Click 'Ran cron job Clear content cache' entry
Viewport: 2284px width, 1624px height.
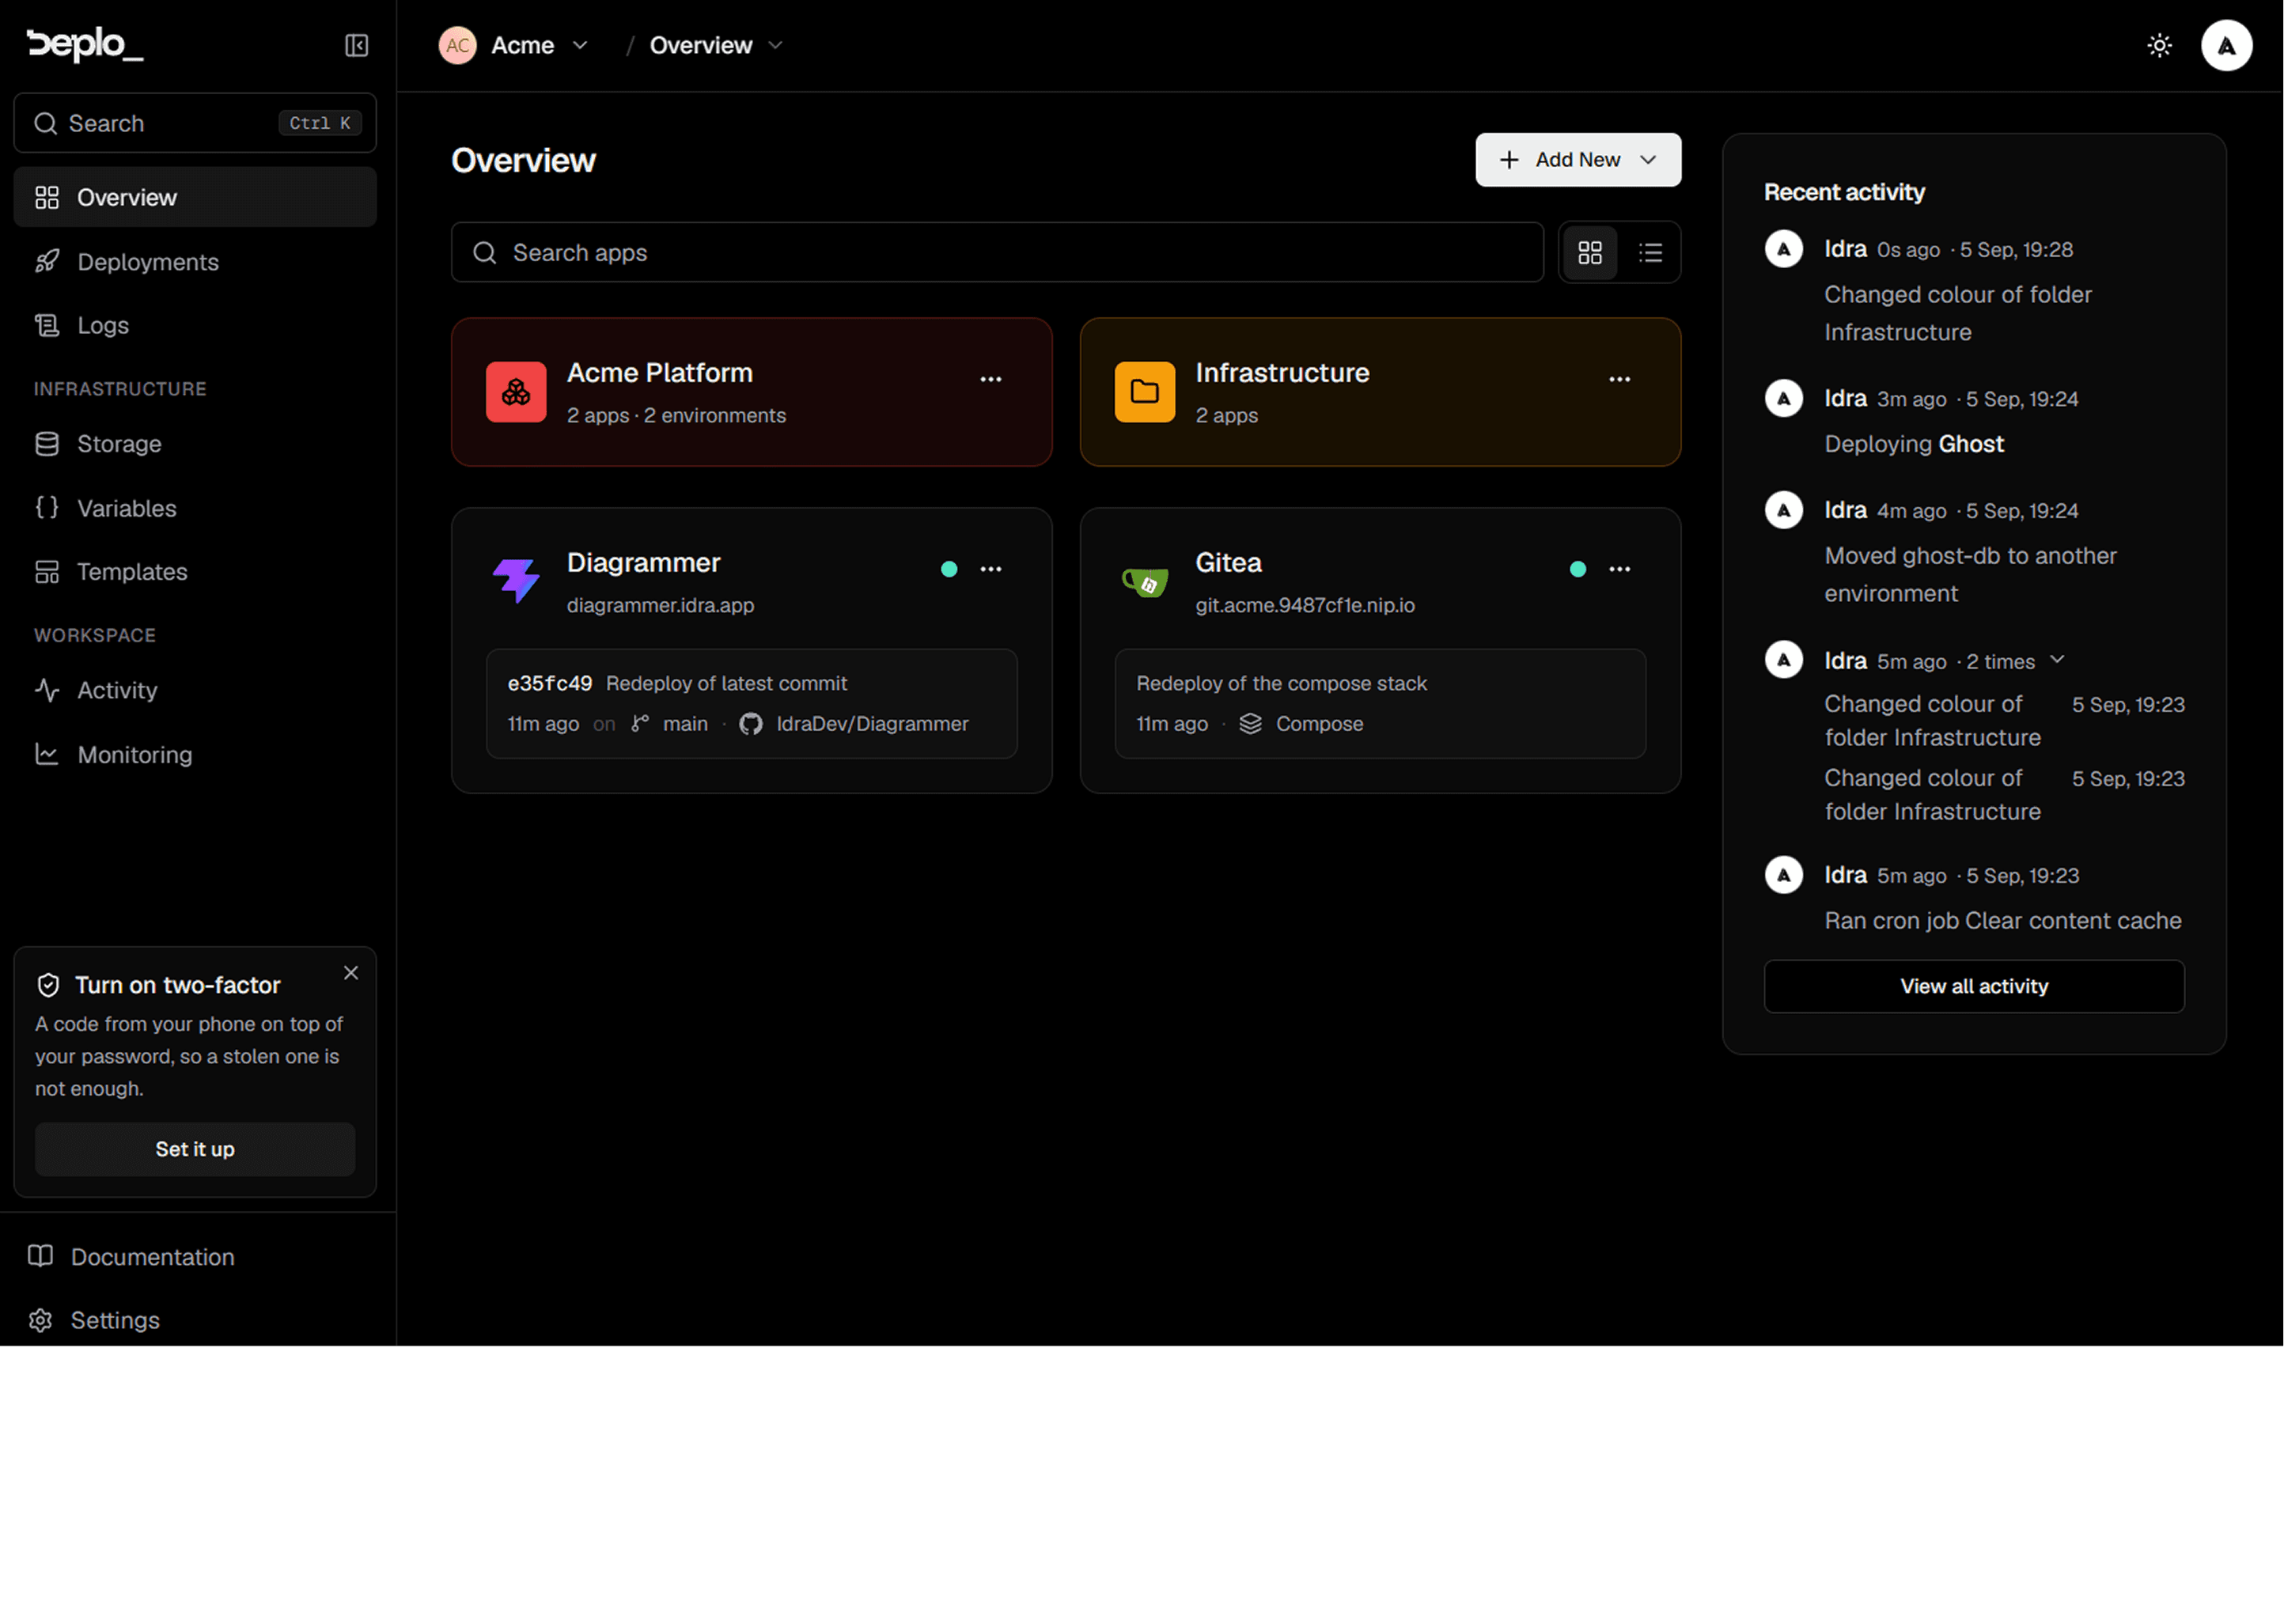[2002, 921]
